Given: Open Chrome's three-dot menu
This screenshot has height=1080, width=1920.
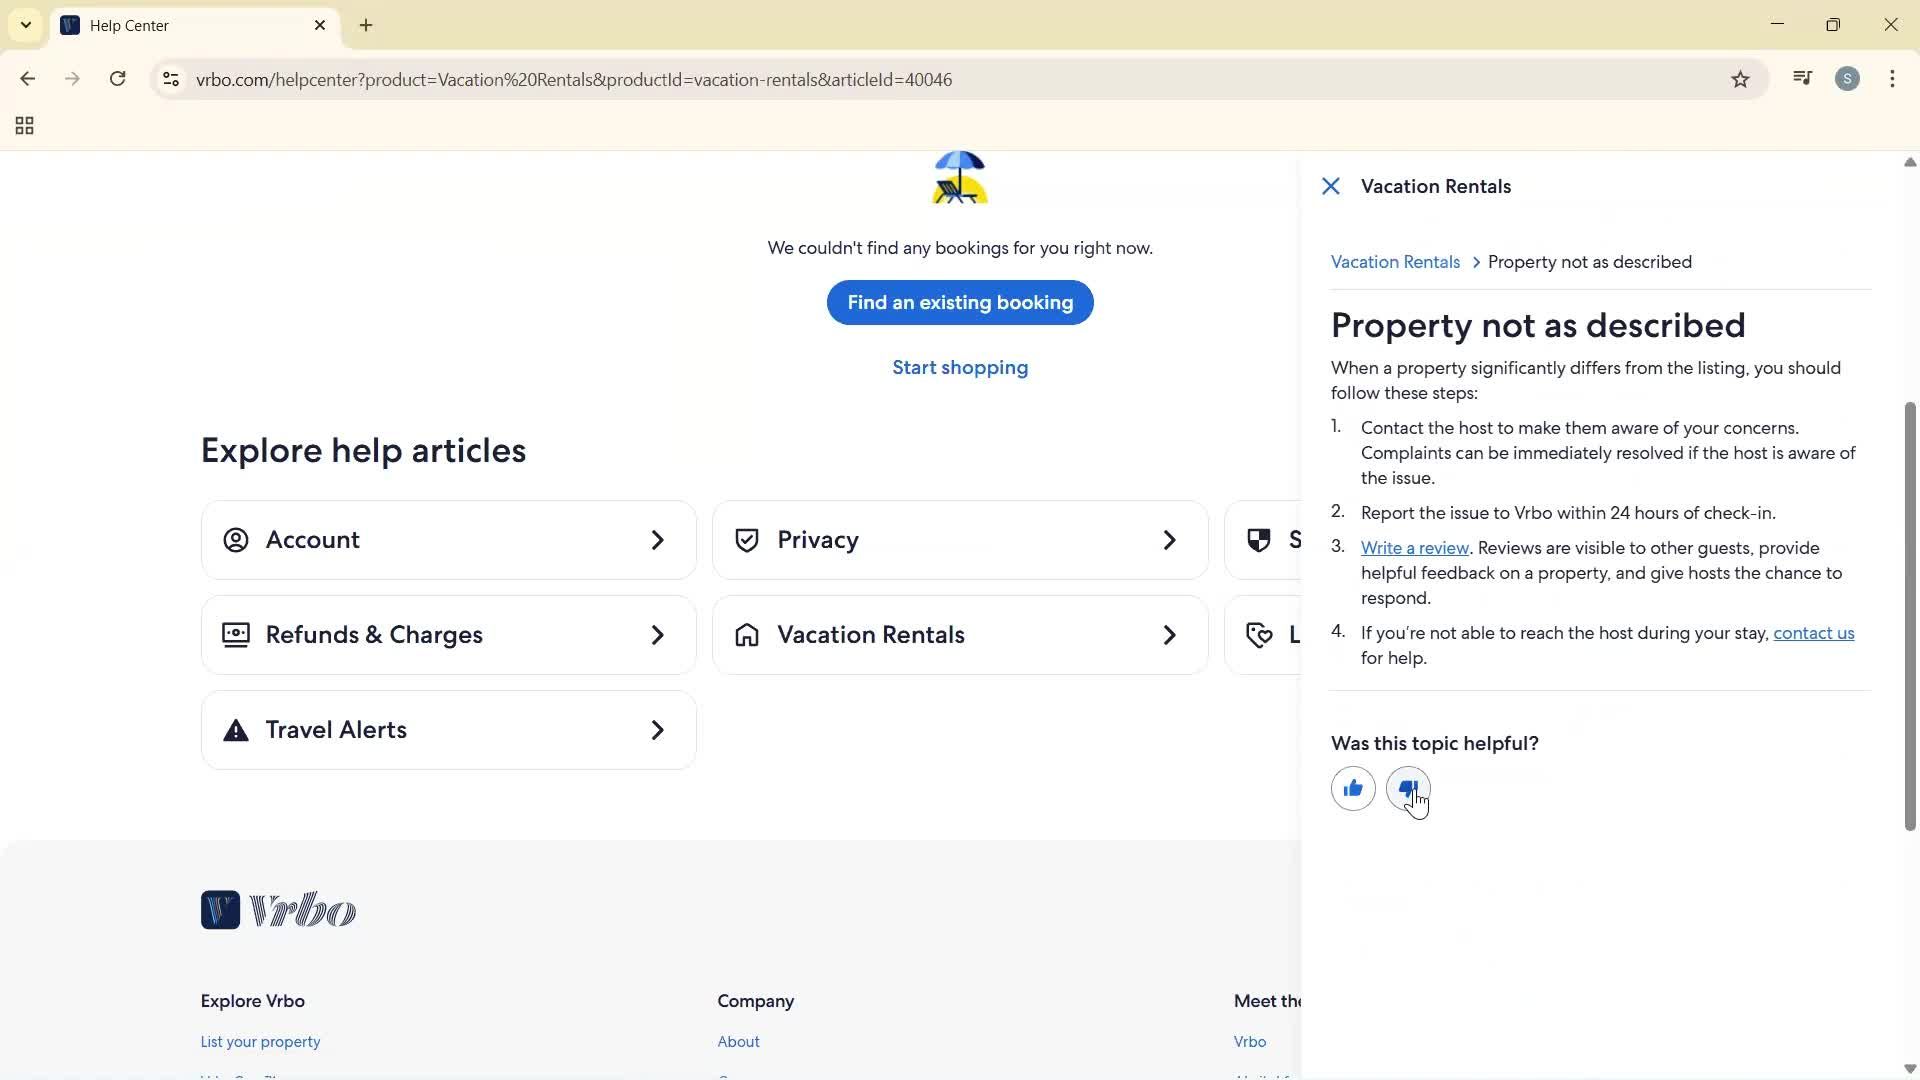Looking at the screenshot, I should [x=1892, y=79].
